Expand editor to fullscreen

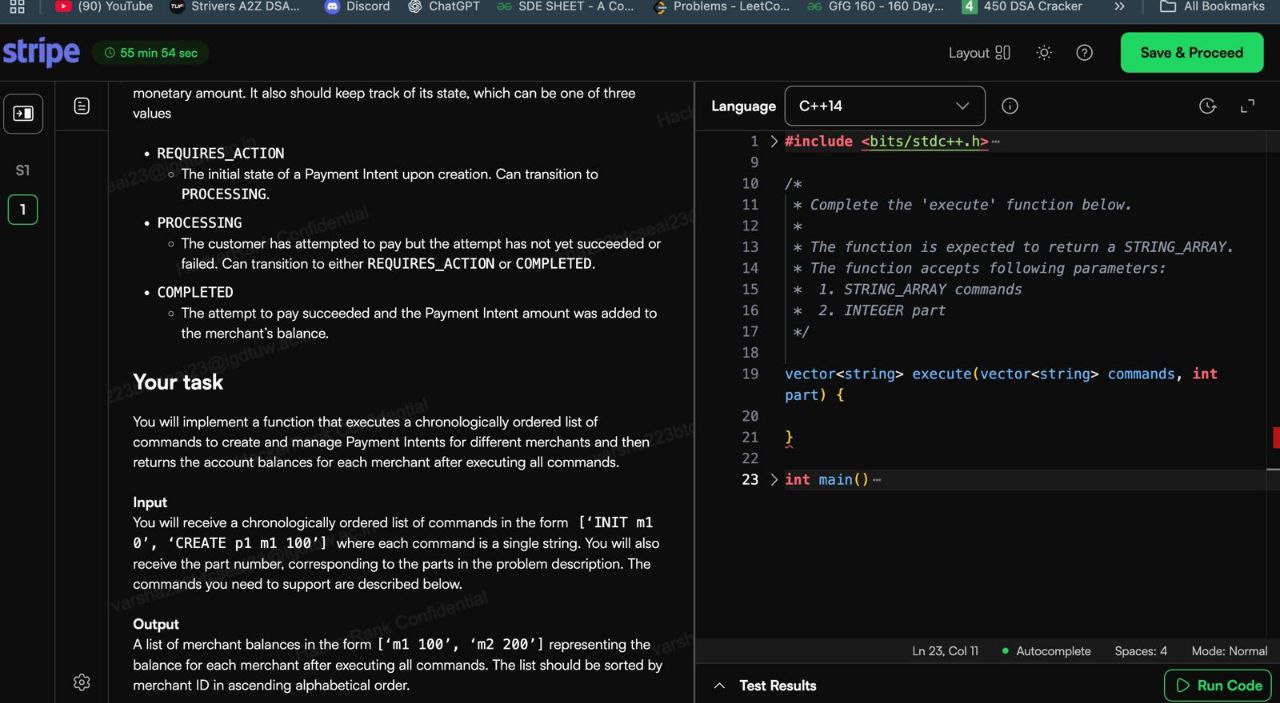(x=1247, y=106)
